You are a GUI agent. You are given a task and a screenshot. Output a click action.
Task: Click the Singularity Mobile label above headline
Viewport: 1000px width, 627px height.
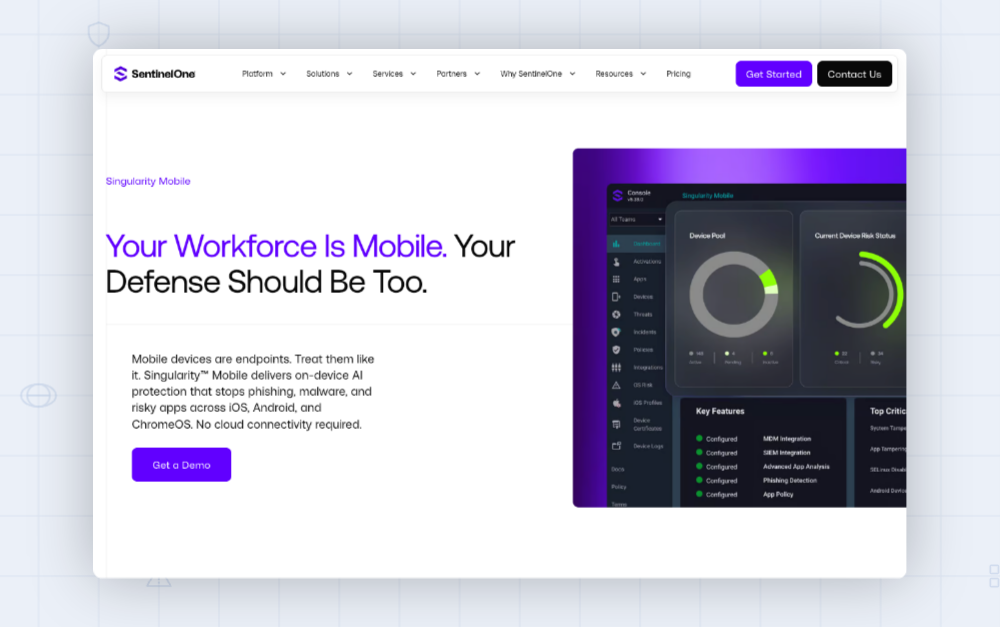point(148,181)
